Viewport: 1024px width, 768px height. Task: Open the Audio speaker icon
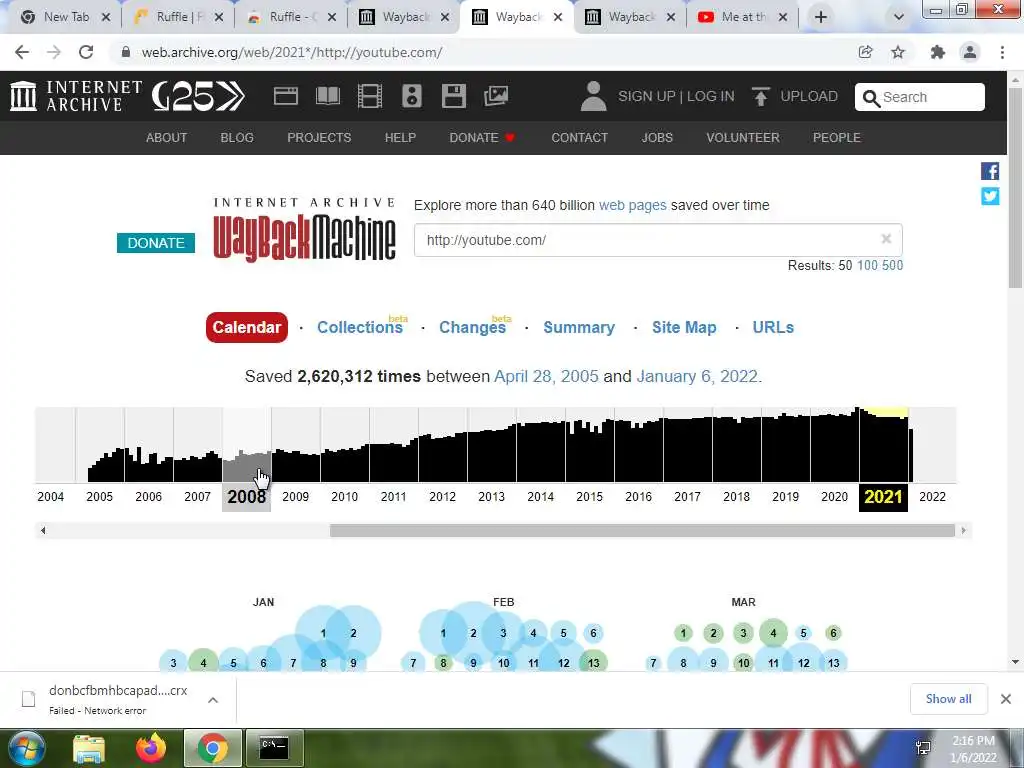tap(411, 96)
